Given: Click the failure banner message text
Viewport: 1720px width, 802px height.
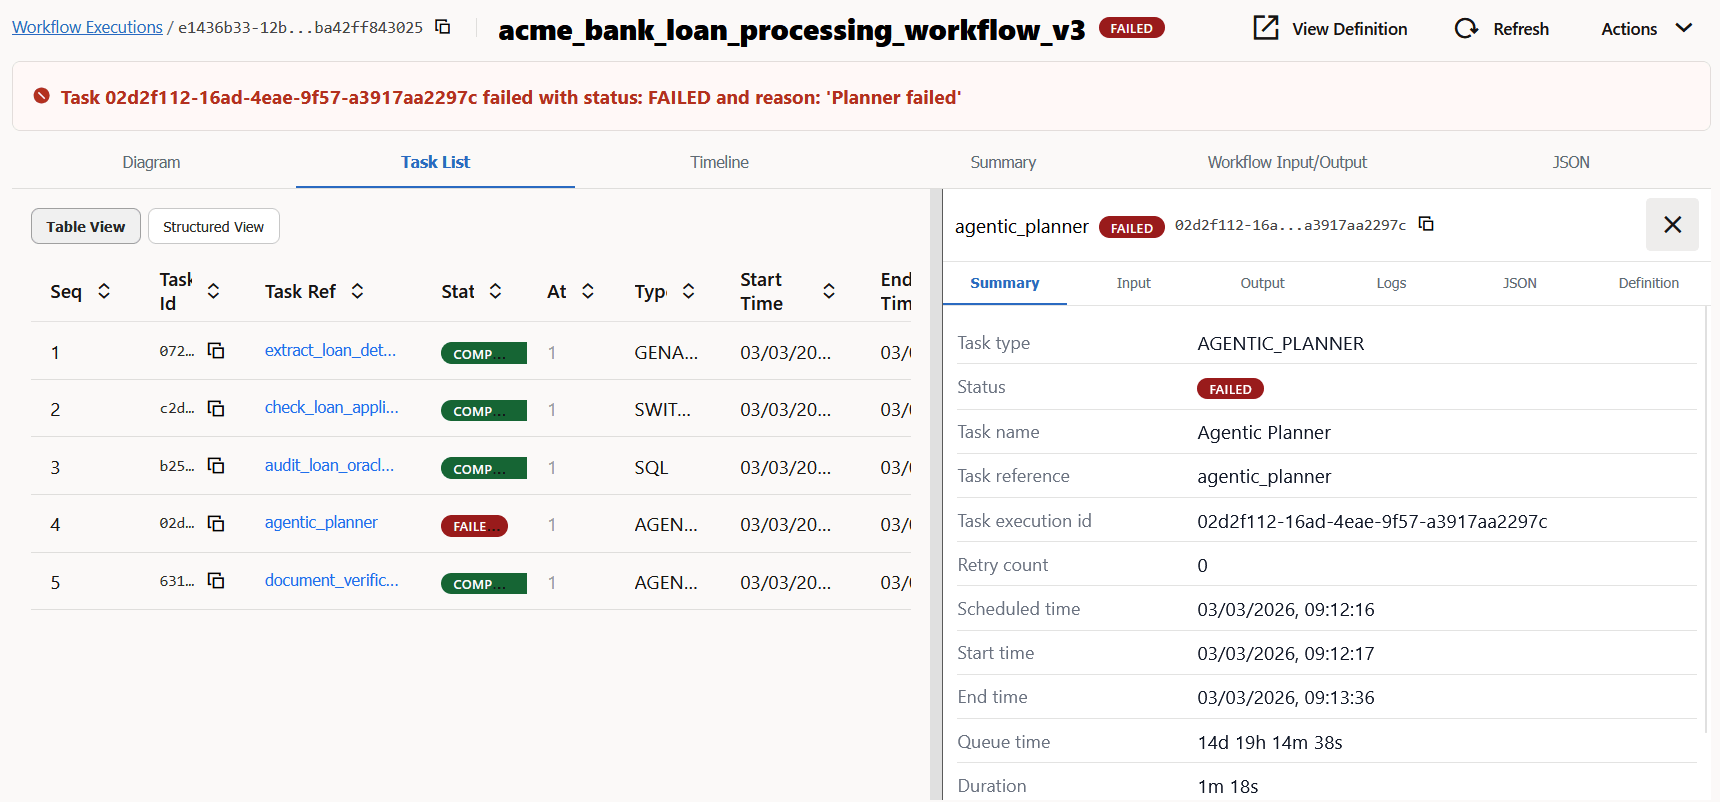Looking at the screenshot, I should point(511,97).
